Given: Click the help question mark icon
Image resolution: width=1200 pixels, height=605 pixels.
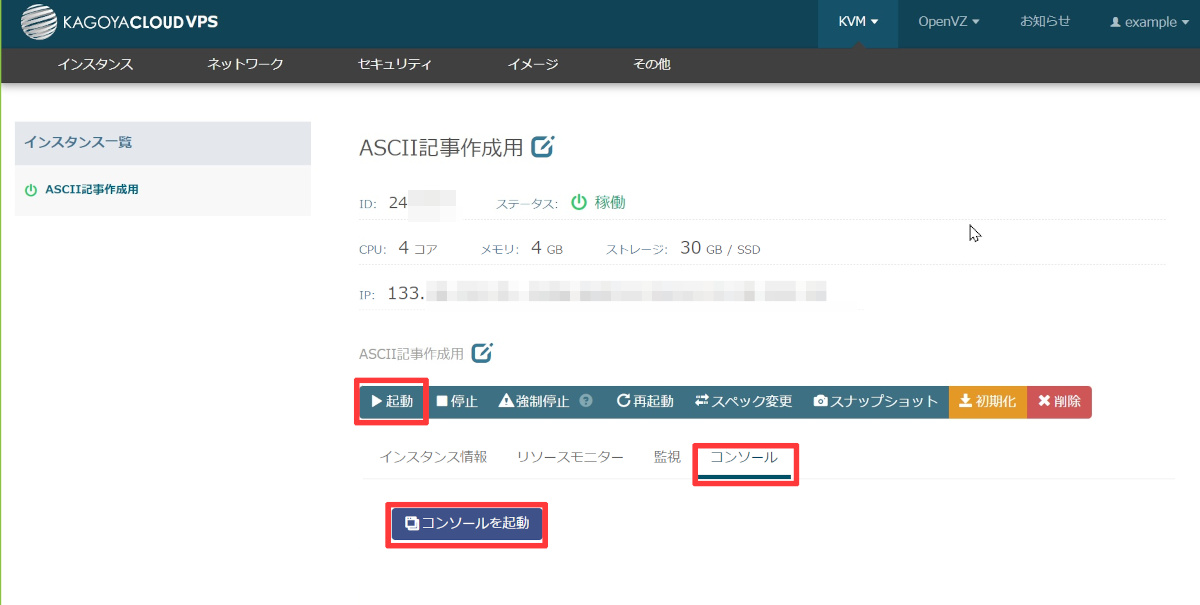Looking at the screenshot, I should (586, 401).
